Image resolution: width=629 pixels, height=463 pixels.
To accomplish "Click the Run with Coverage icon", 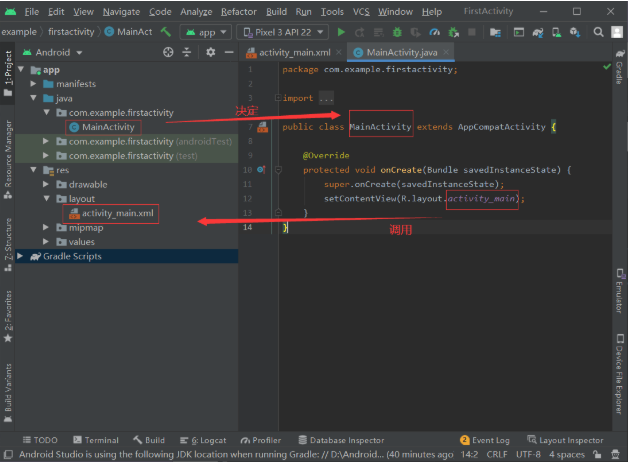I will pyautogui.click(x=416, y=32).
